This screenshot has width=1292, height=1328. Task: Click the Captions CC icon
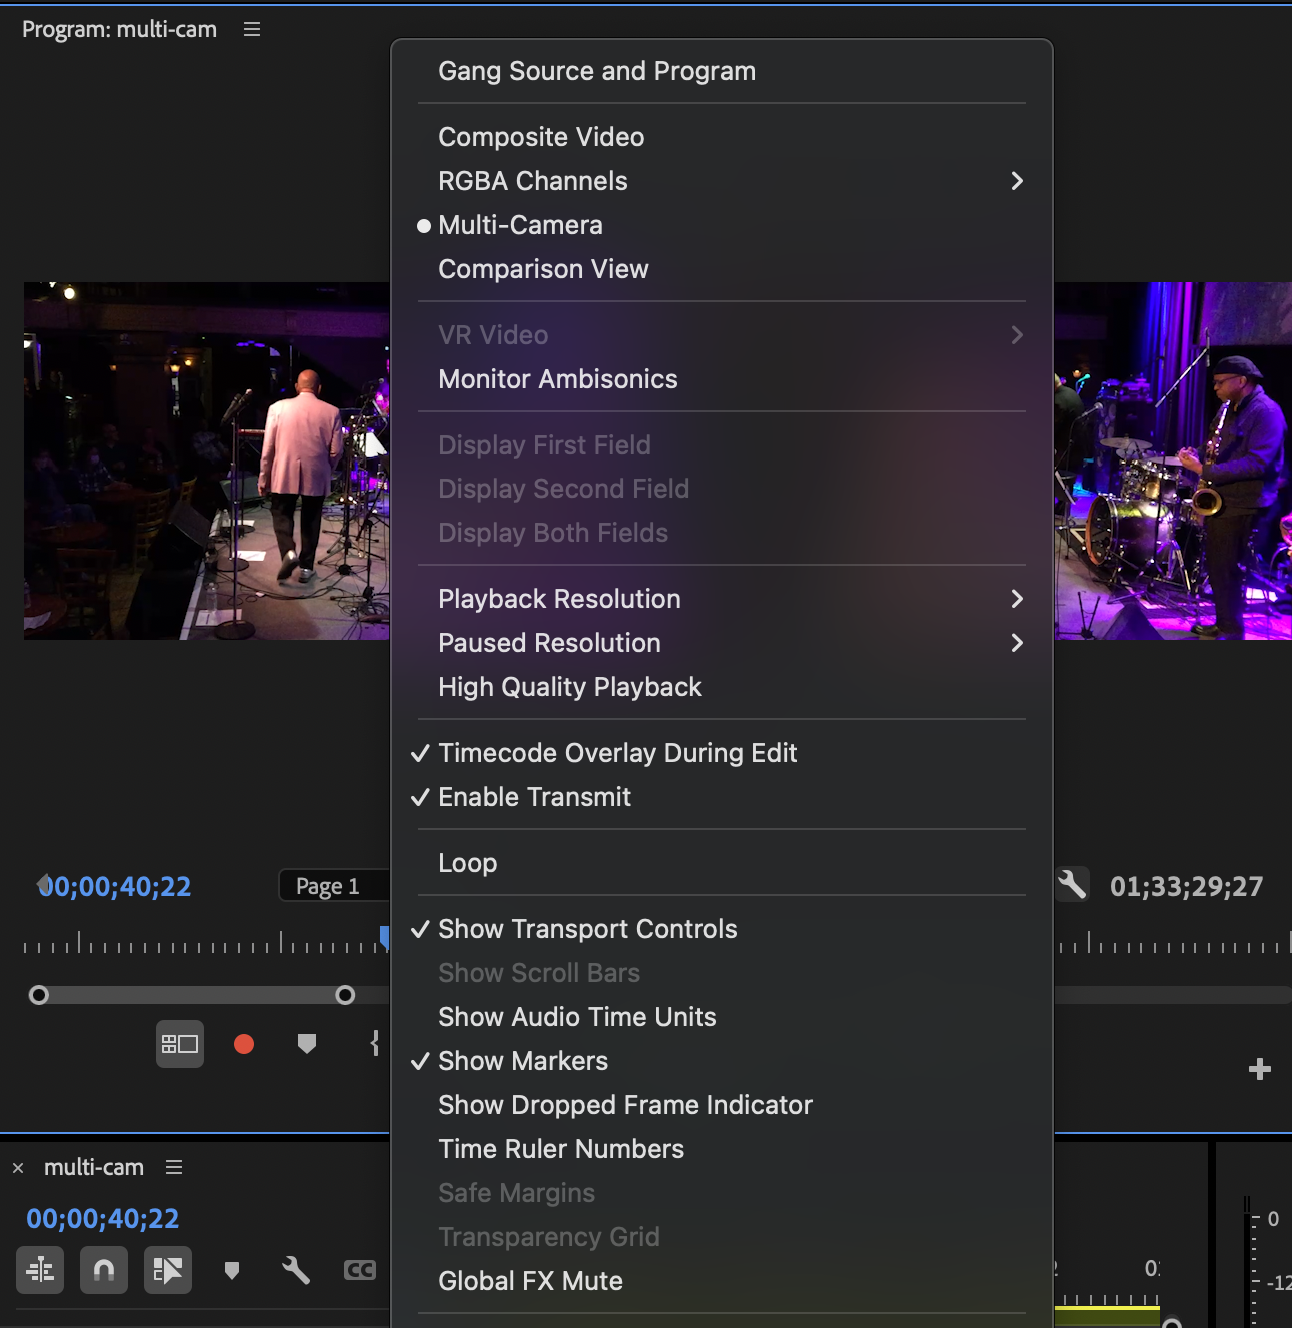click(360, 1270)
